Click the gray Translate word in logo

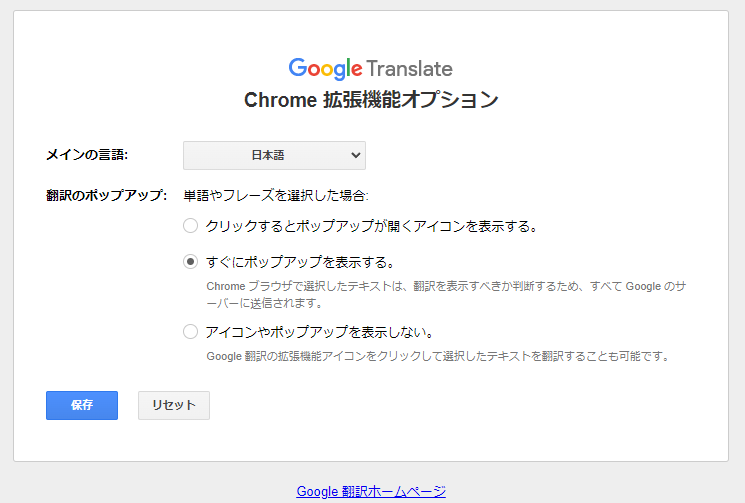pos(409,69)
